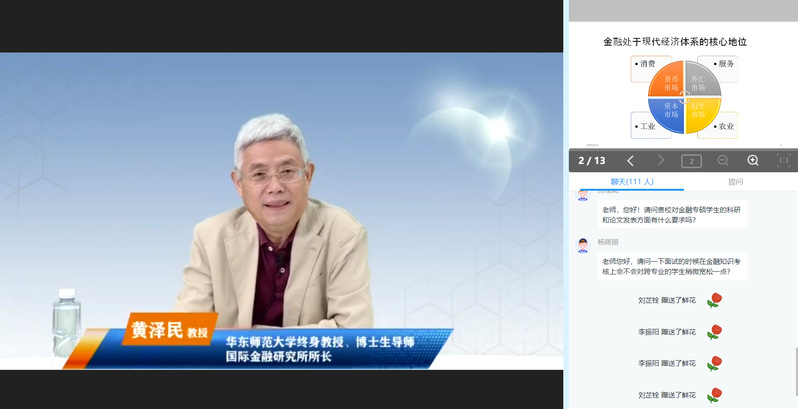Zoom out of the slide
This screenshot has width=798, height=409.
[722, 161]
